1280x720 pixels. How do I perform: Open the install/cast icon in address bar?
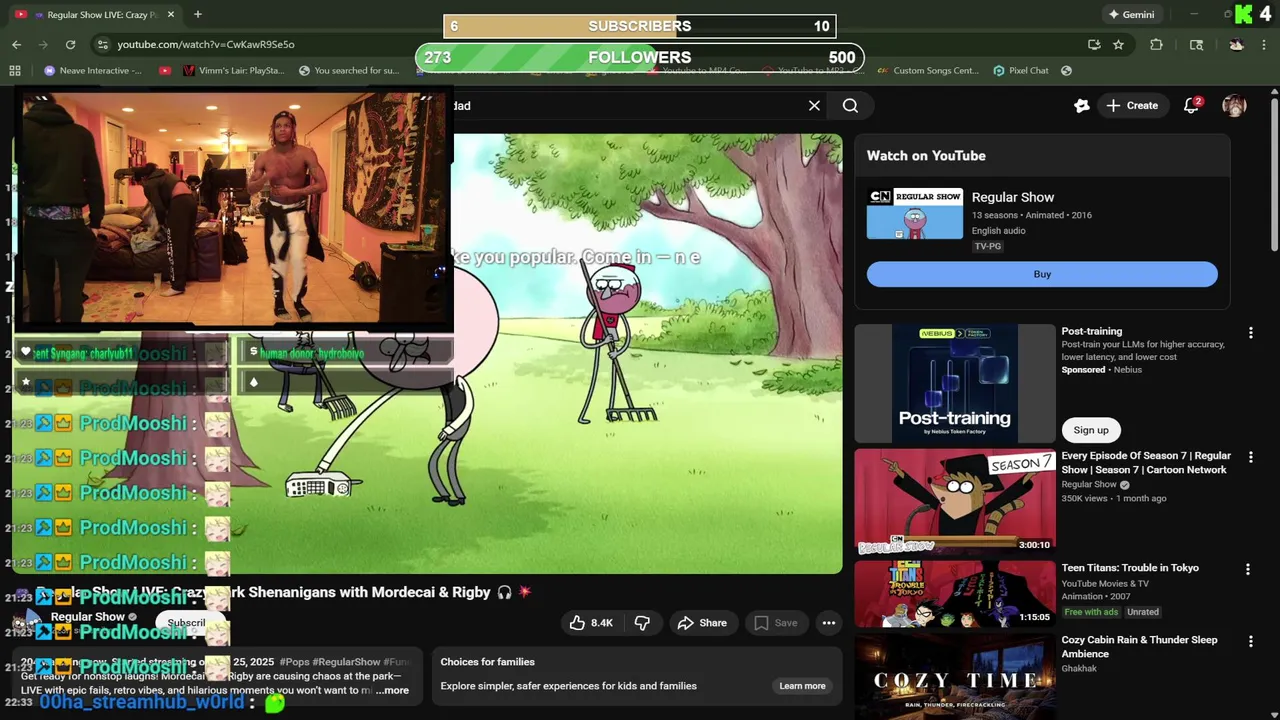1094,44
